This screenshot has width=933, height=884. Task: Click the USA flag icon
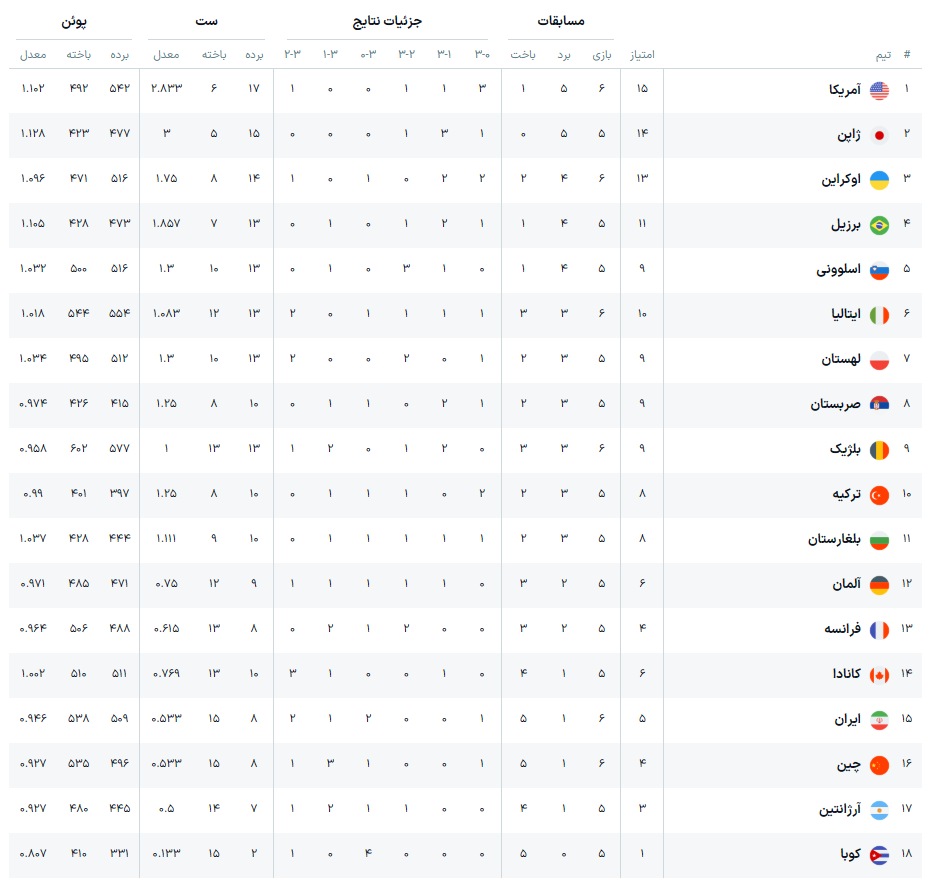pos(879,90)
